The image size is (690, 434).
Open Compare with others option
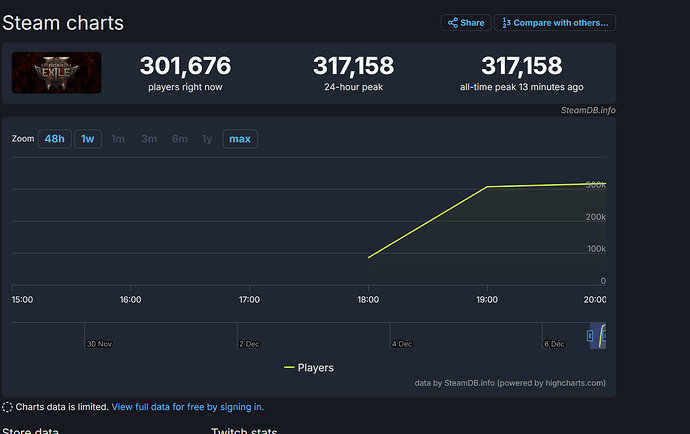[x=555, y=23]
